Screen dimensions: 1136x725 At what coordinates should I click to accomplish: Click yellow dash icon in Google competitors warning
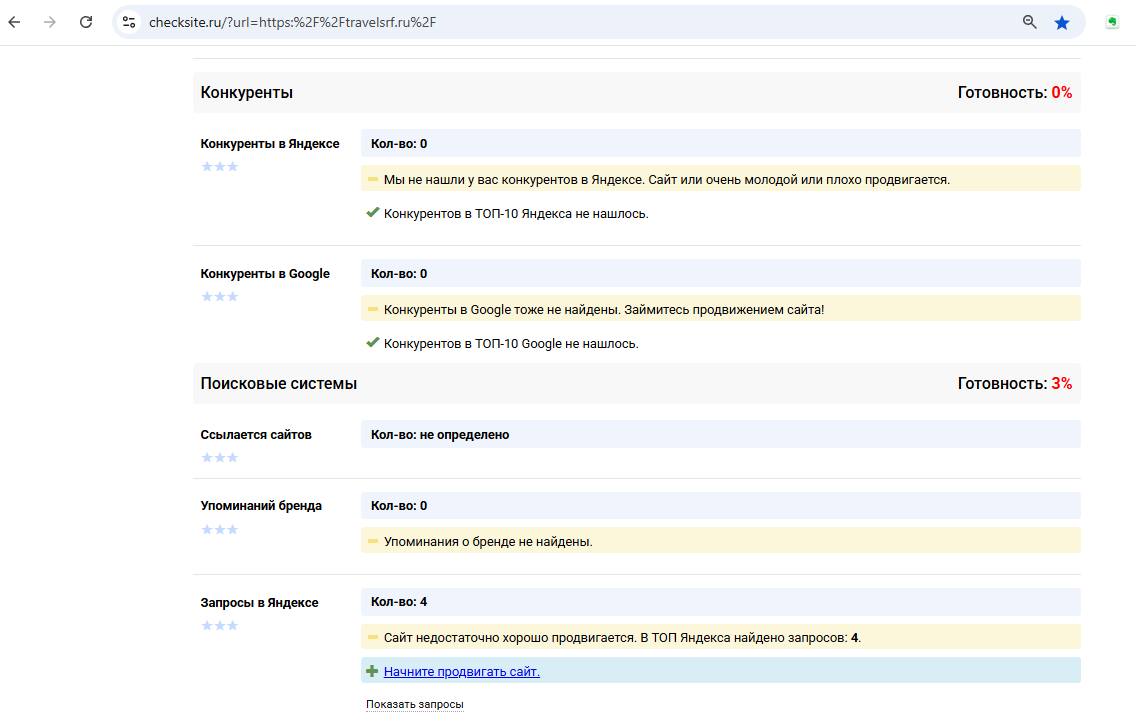click(372, 309)
